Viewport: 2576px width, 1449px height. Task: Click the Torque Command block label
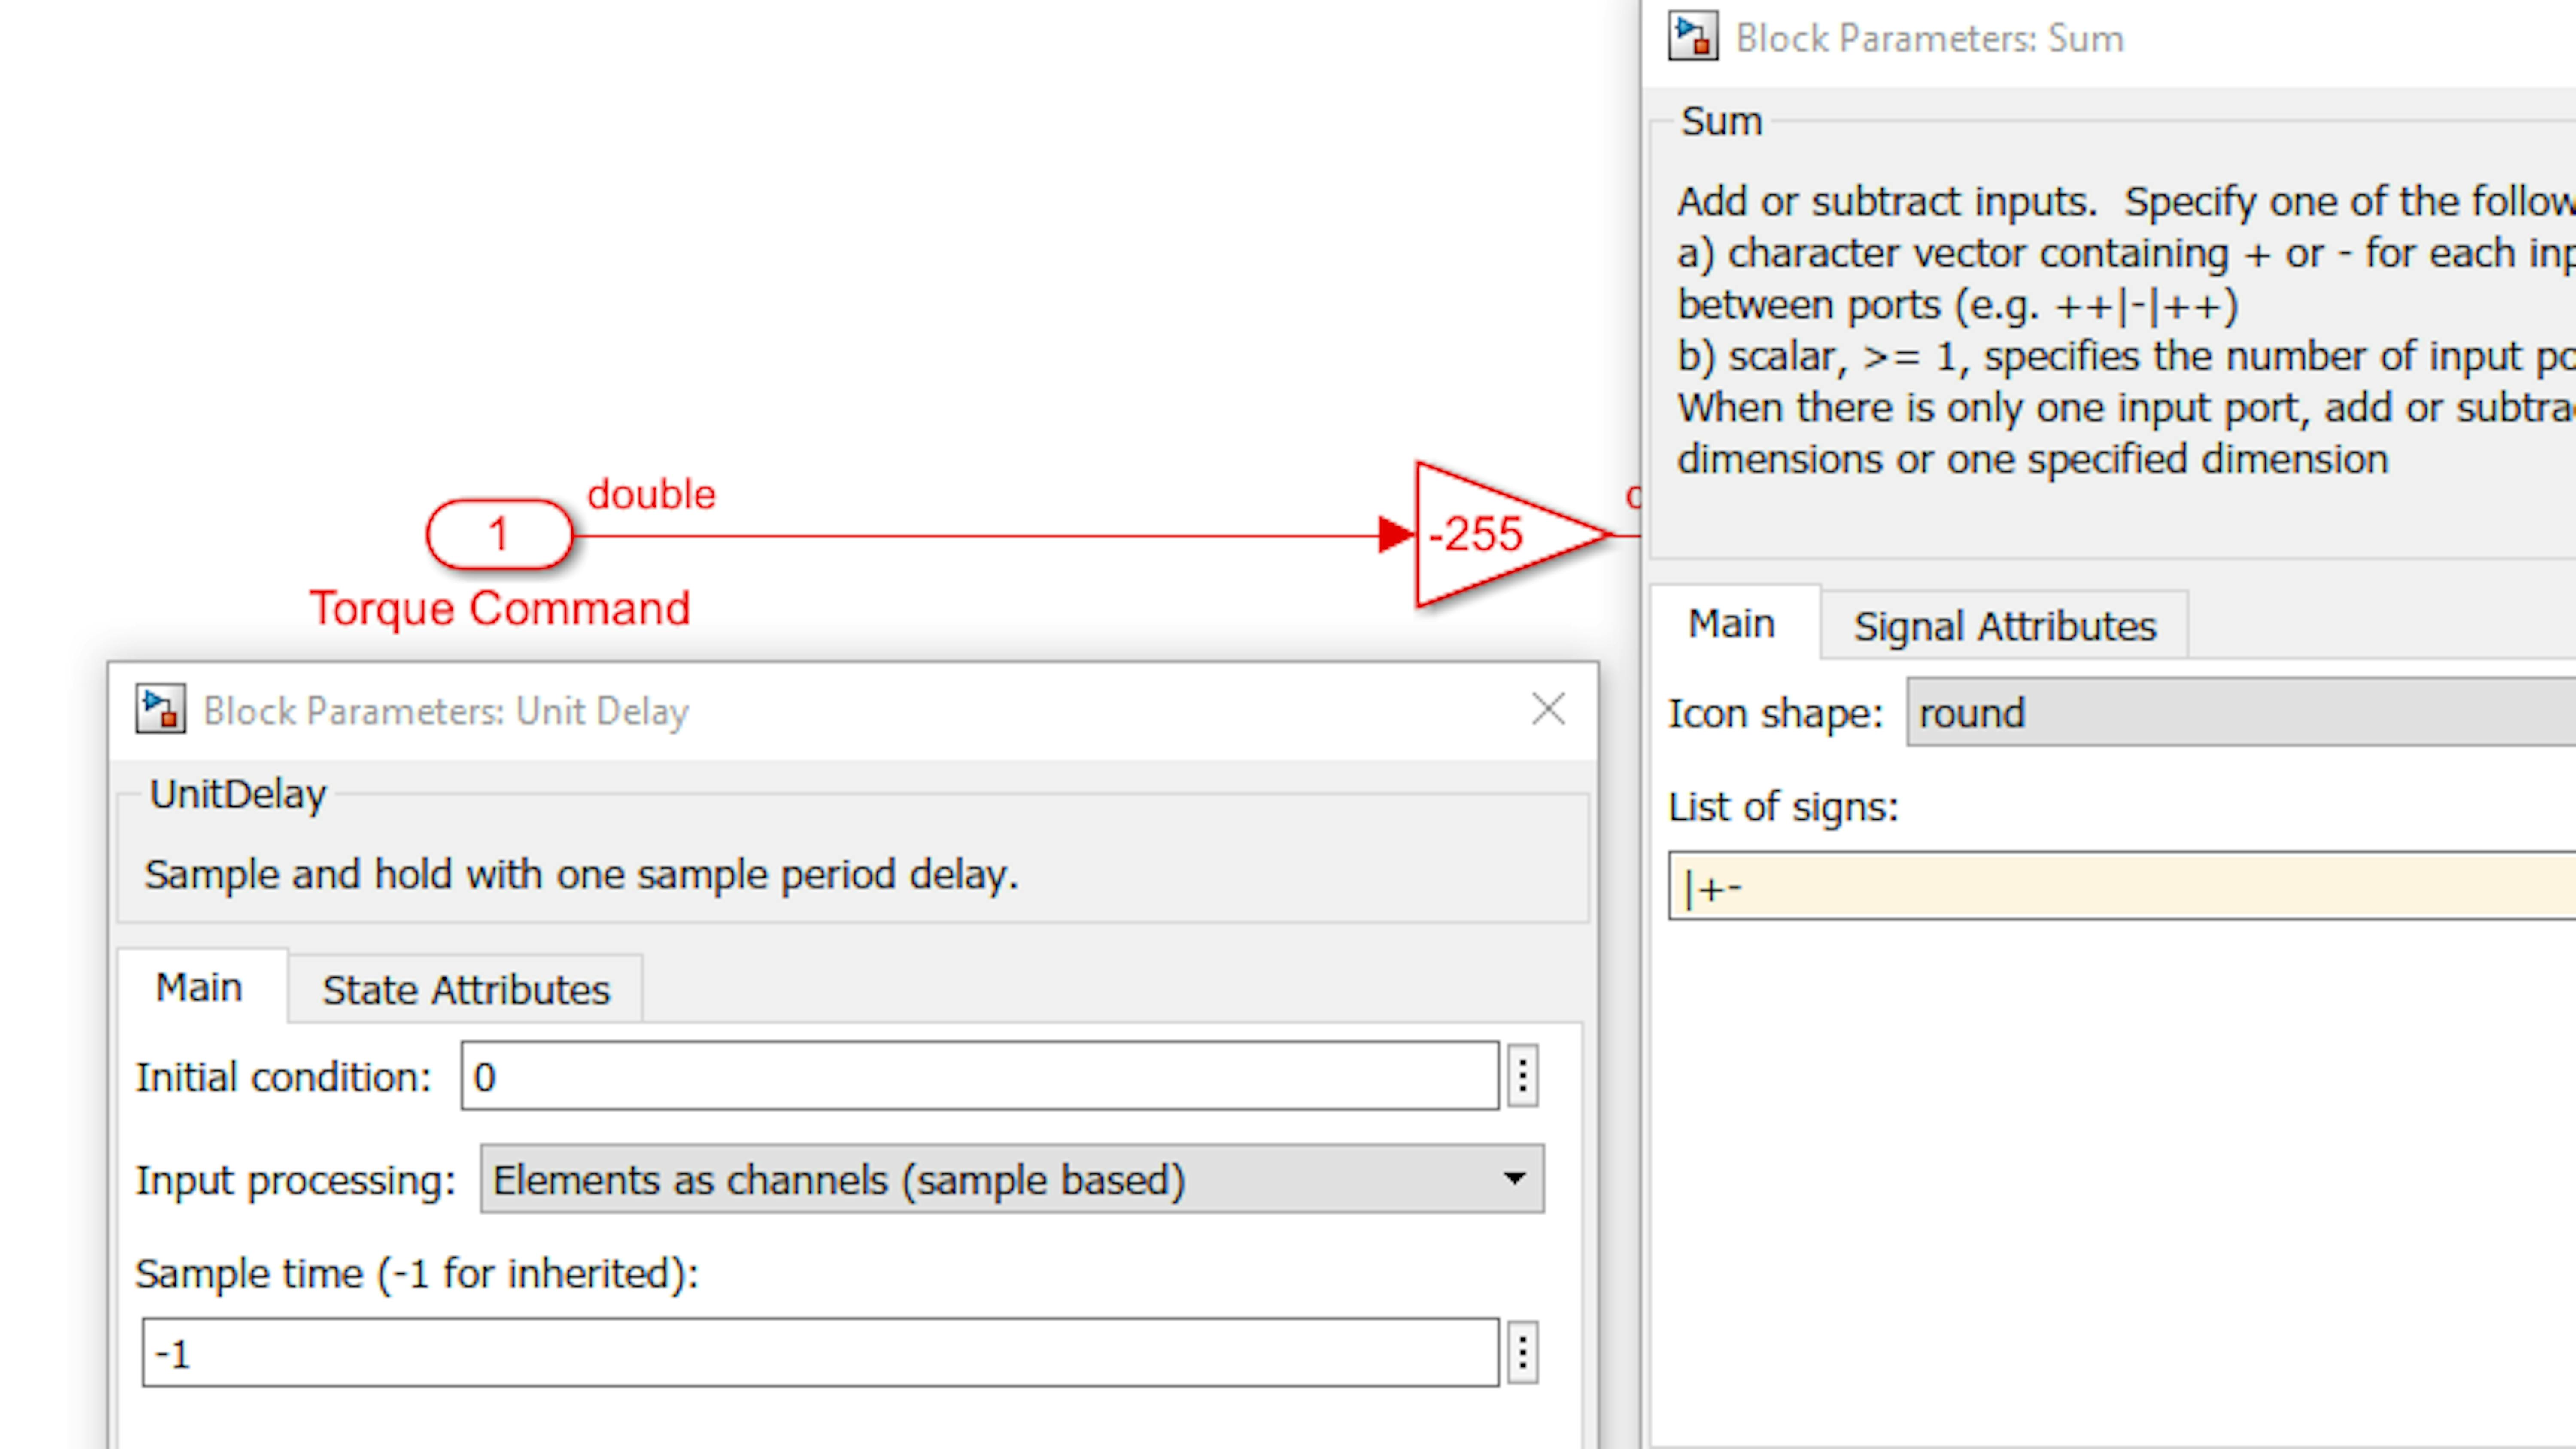pos(500,608)
